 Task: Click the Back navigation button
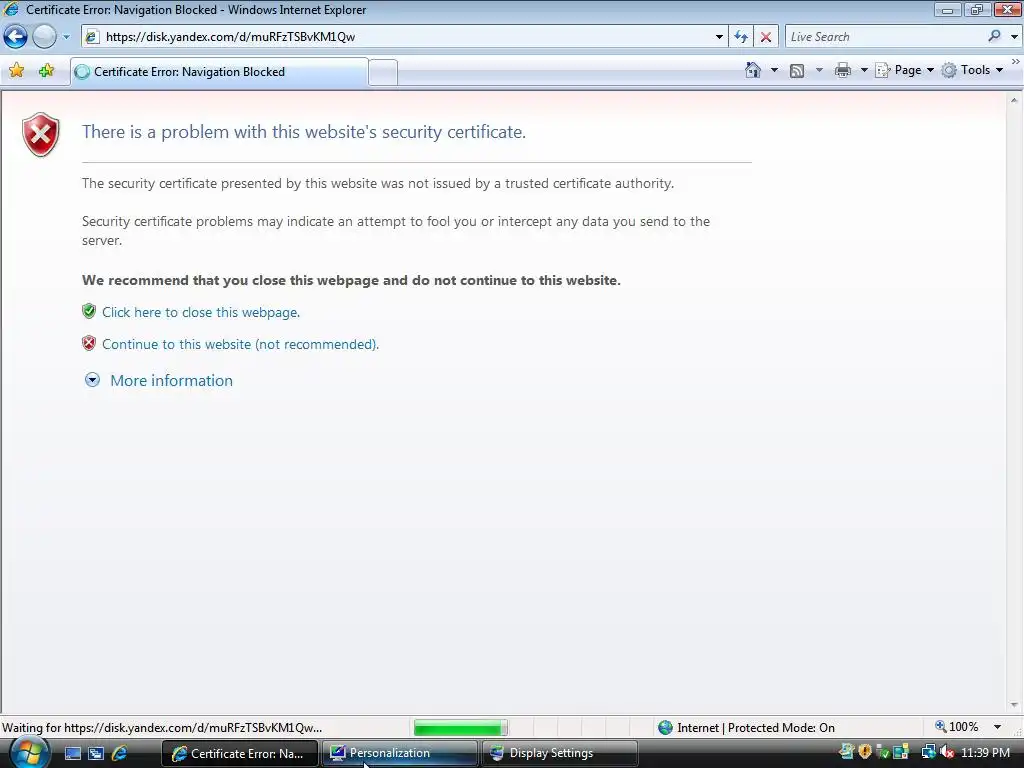pyautogui.click(x=15, y=37)
